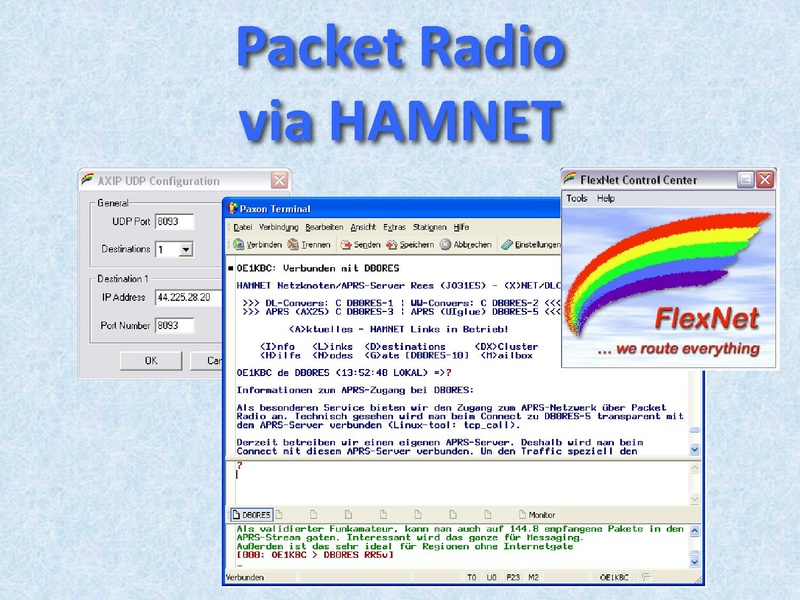Click up arrow of the input pane scrollbar
800x600 pixels.
694,468
